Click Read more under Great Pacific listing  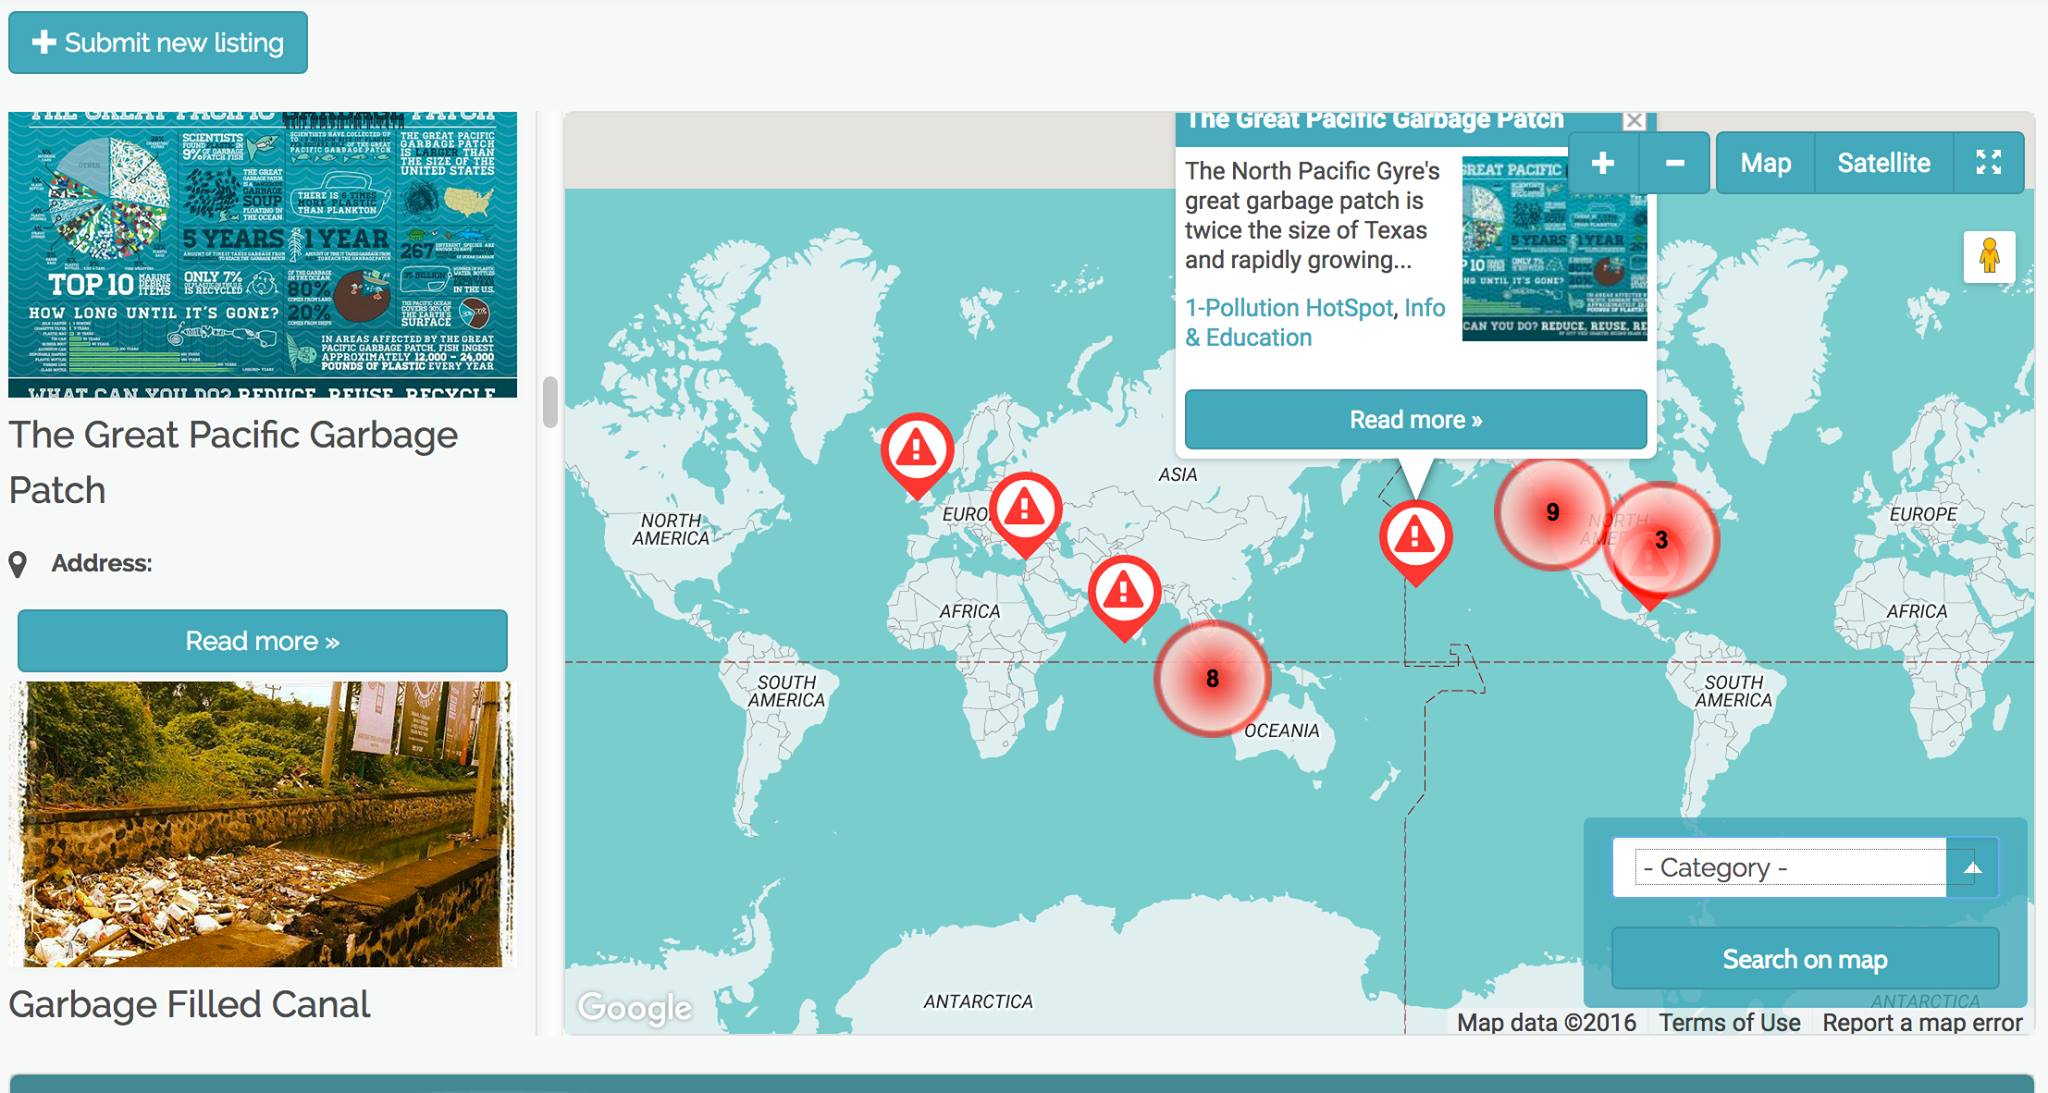click(x=262, y=641)
